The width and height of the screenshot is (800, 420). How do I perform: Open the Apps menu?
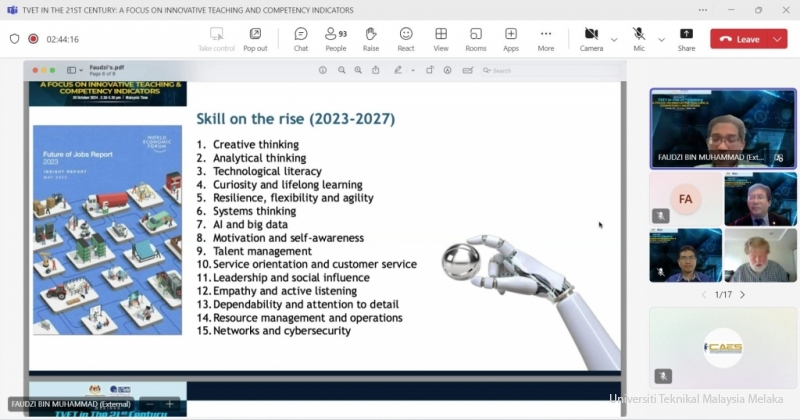pyautogui.click(x=510, y=39)
